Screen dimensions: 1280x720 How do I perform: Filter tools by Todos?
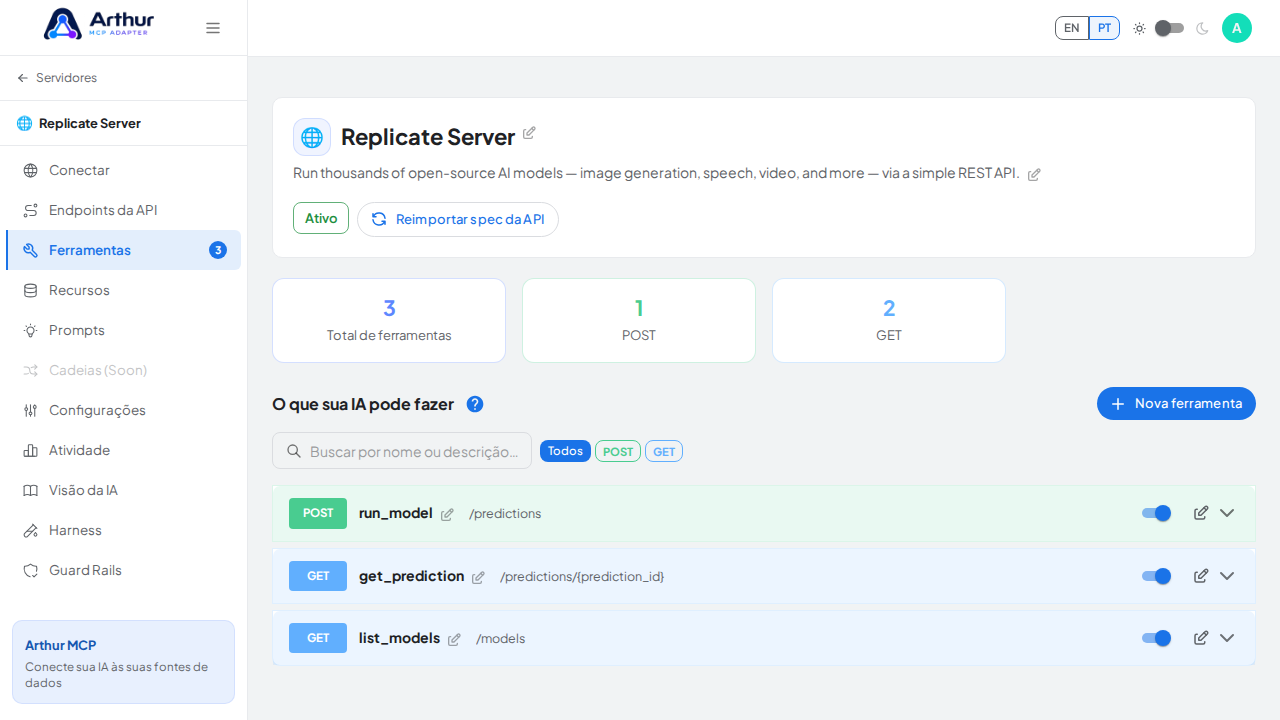[565, 451]
